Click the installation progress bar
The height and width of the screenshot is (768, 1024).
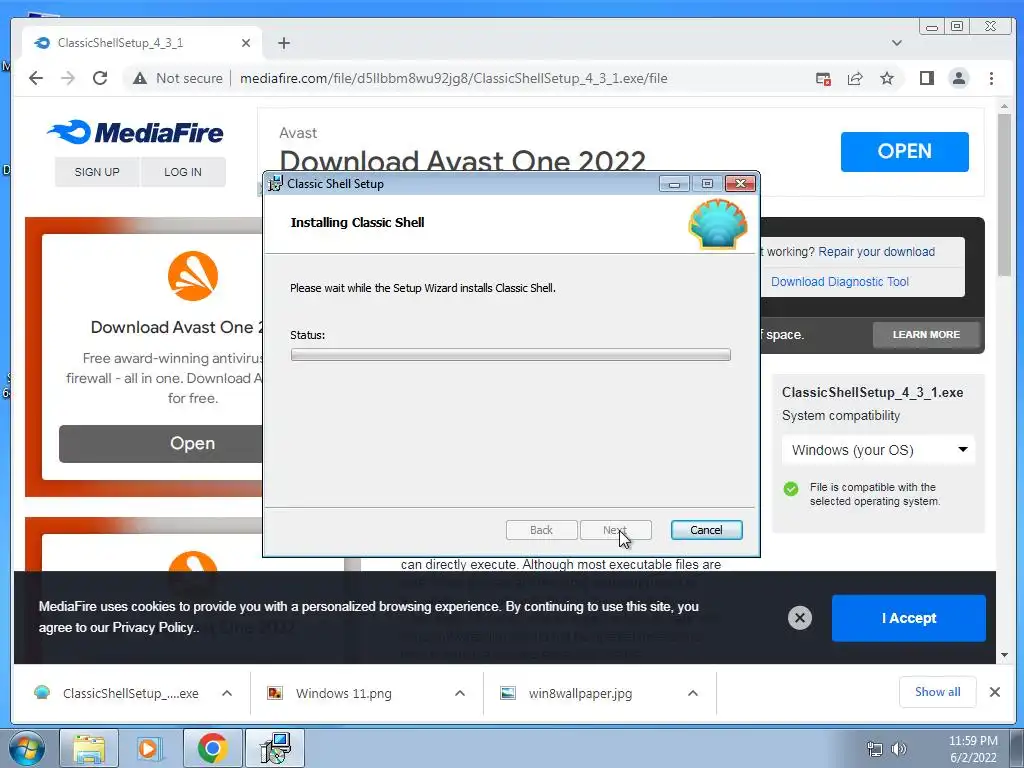(x=511, y=355)
